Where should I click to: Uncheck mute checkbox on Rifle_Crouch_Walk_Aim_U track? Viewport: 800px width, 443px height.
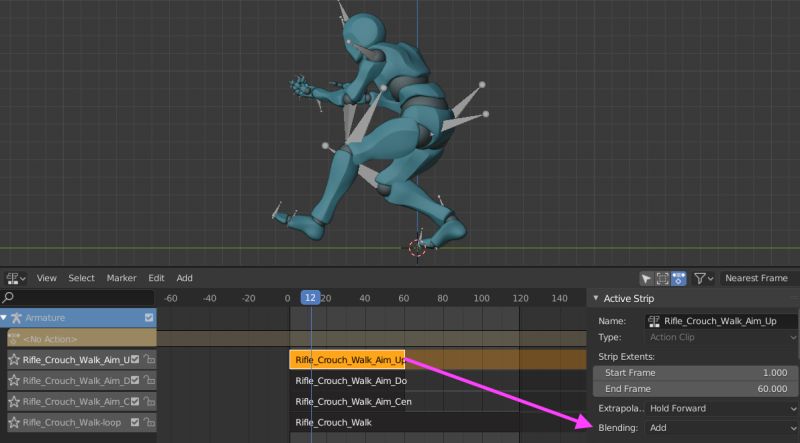(135, 360)
